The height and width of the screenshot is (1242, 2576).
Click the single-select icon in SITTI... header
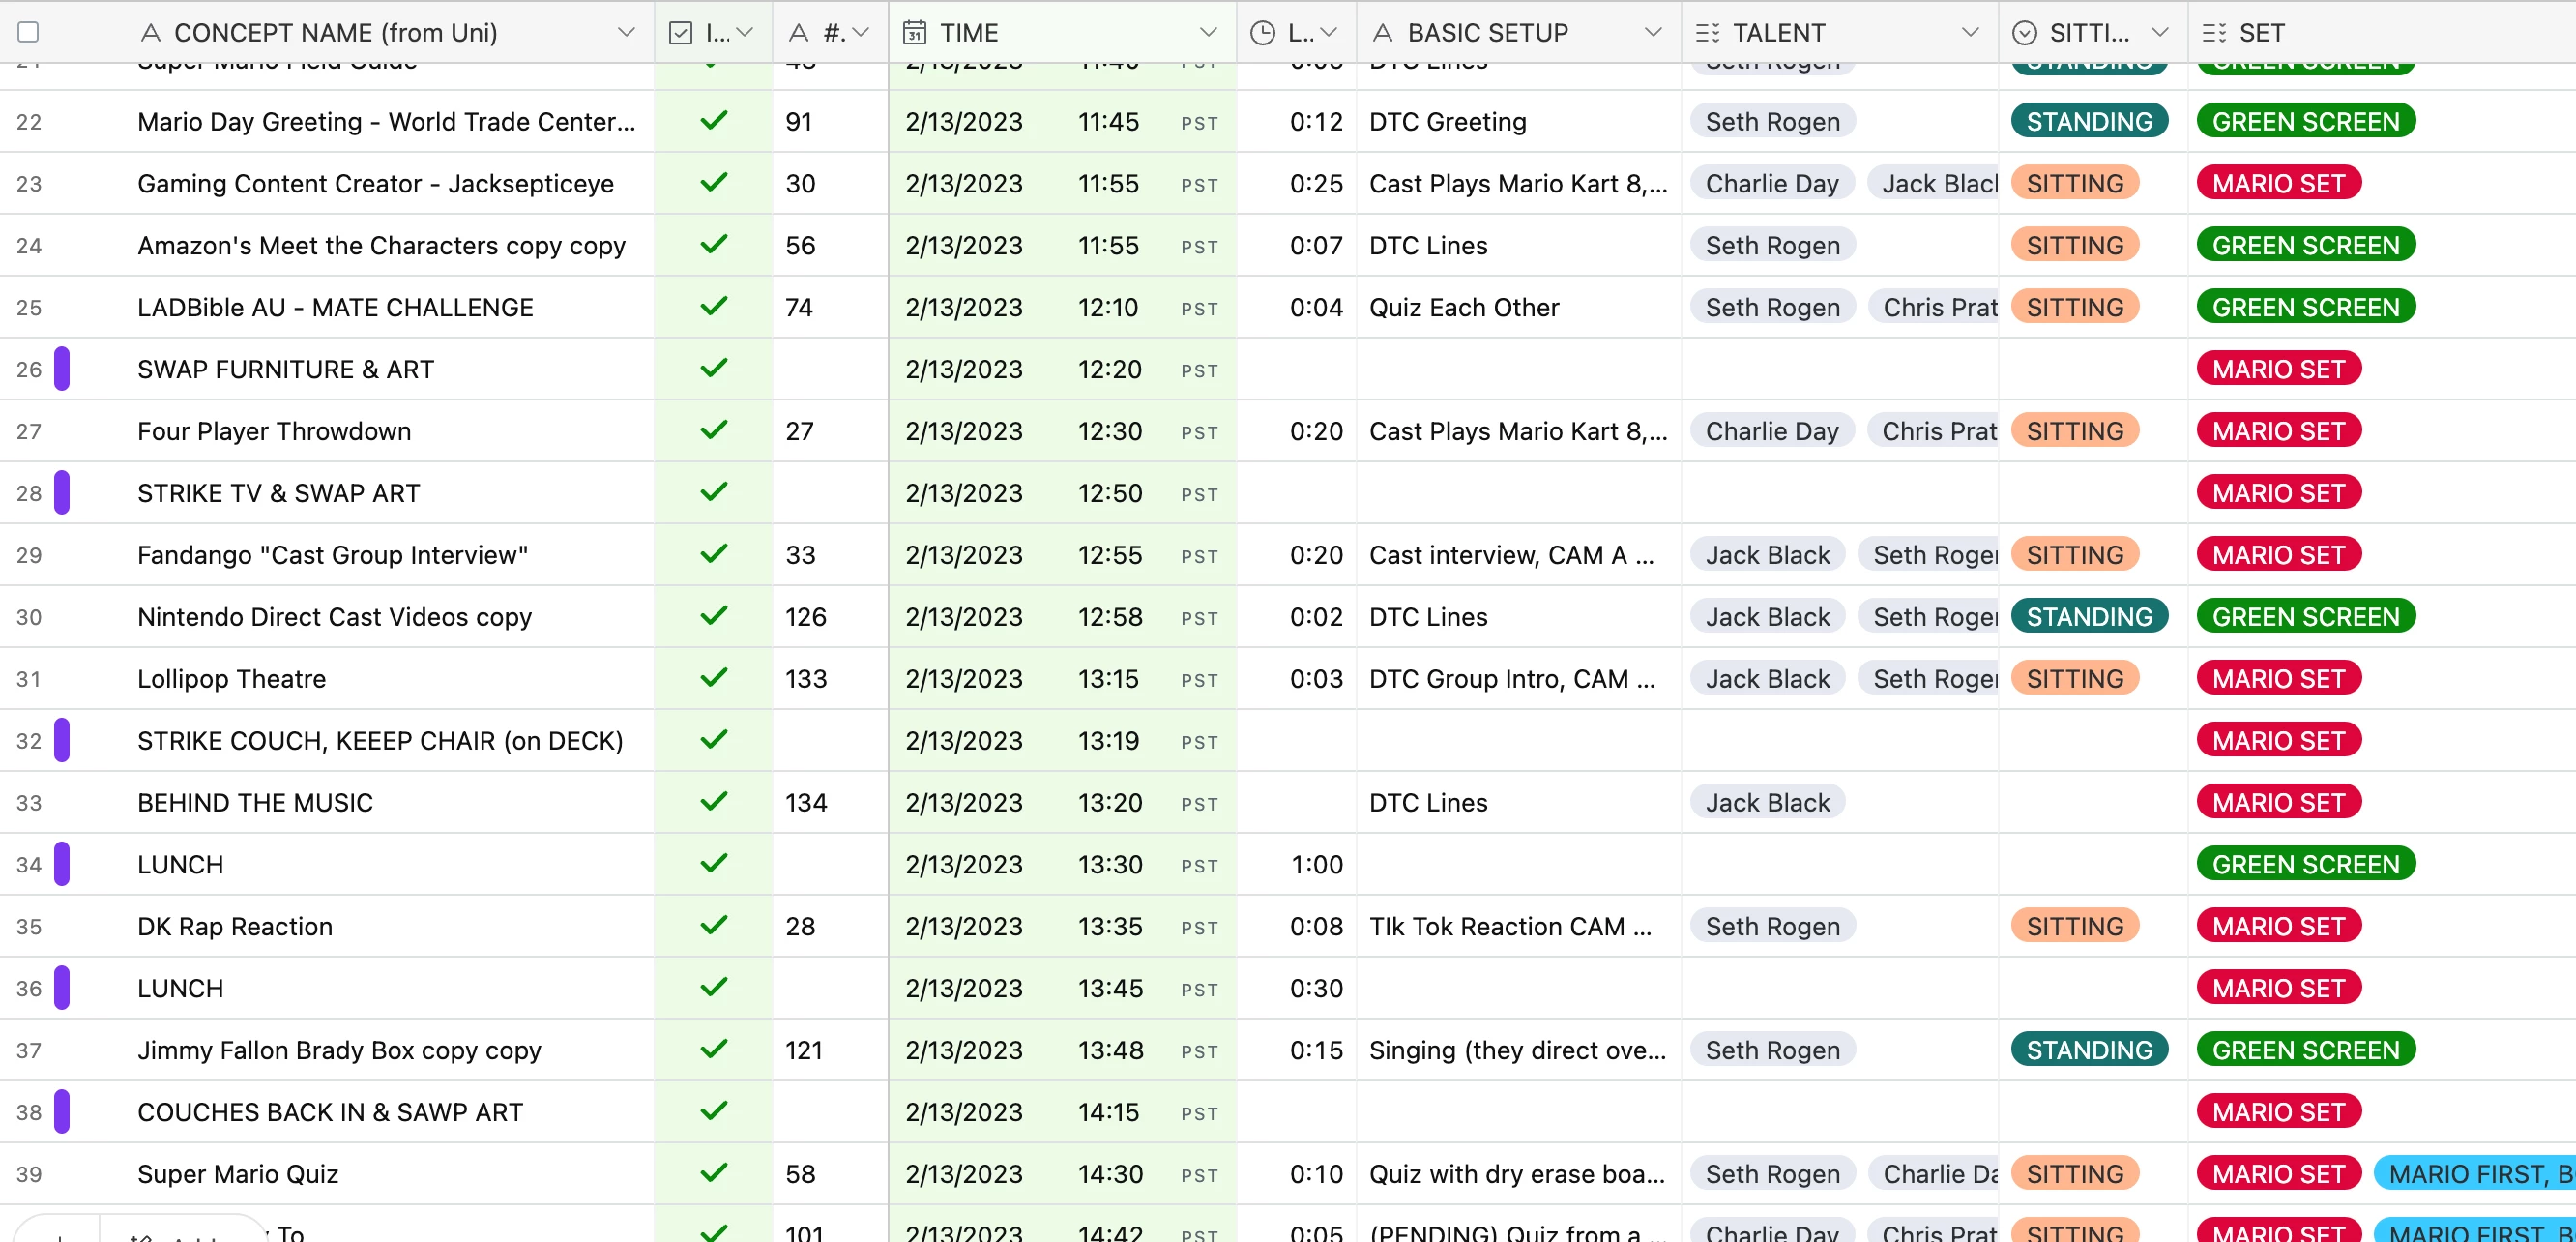(x=2025, y=33)
